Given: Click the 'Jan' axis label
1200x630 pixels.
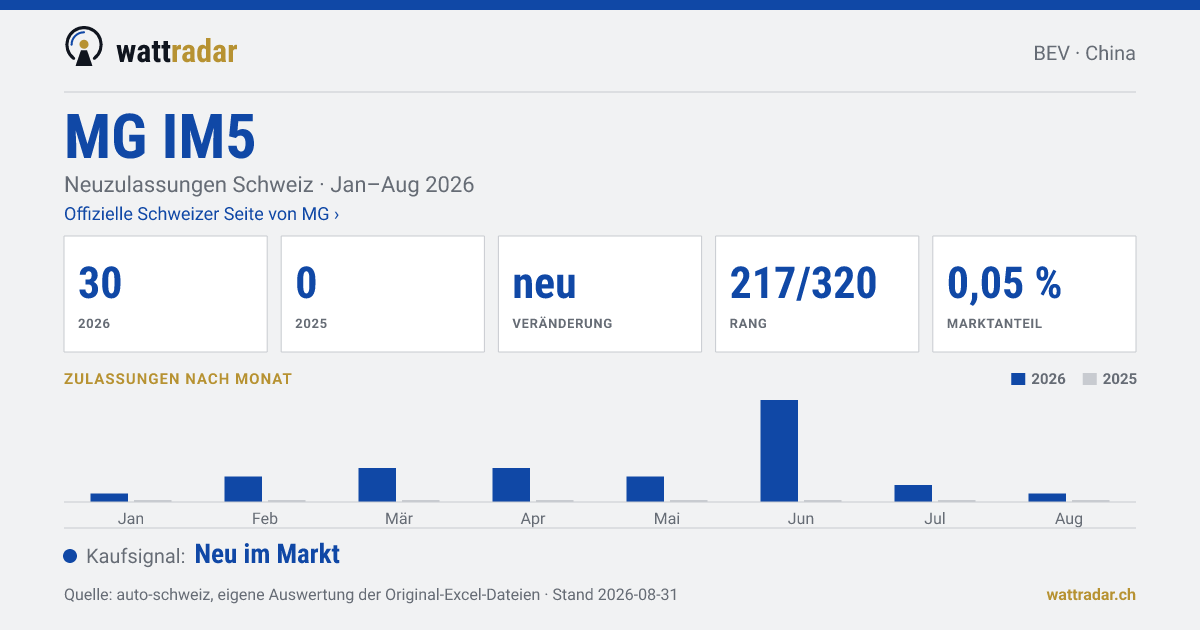Looking at the screenshot, I should 131,518.
